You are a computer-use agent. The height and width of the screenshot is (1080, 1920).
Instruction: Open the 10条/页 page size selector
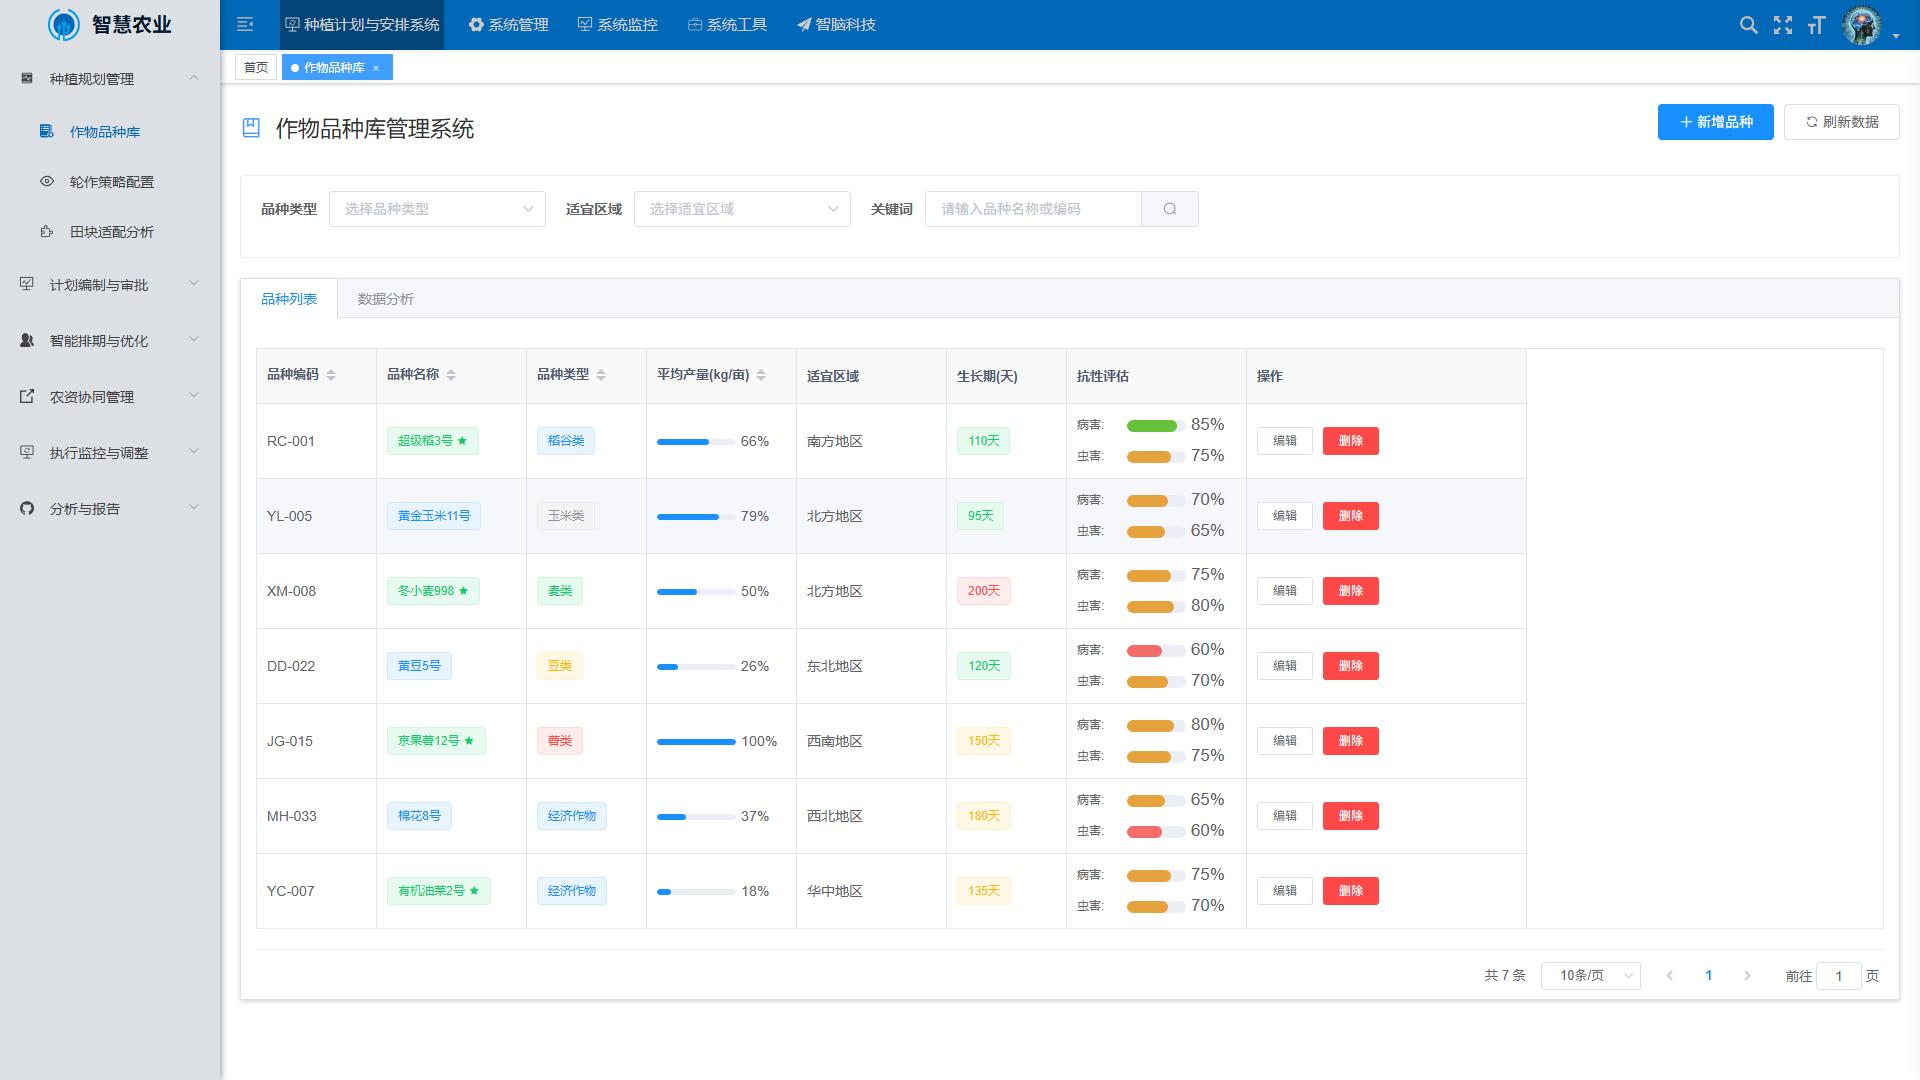pyautogui.click(x=1590, y=975)
